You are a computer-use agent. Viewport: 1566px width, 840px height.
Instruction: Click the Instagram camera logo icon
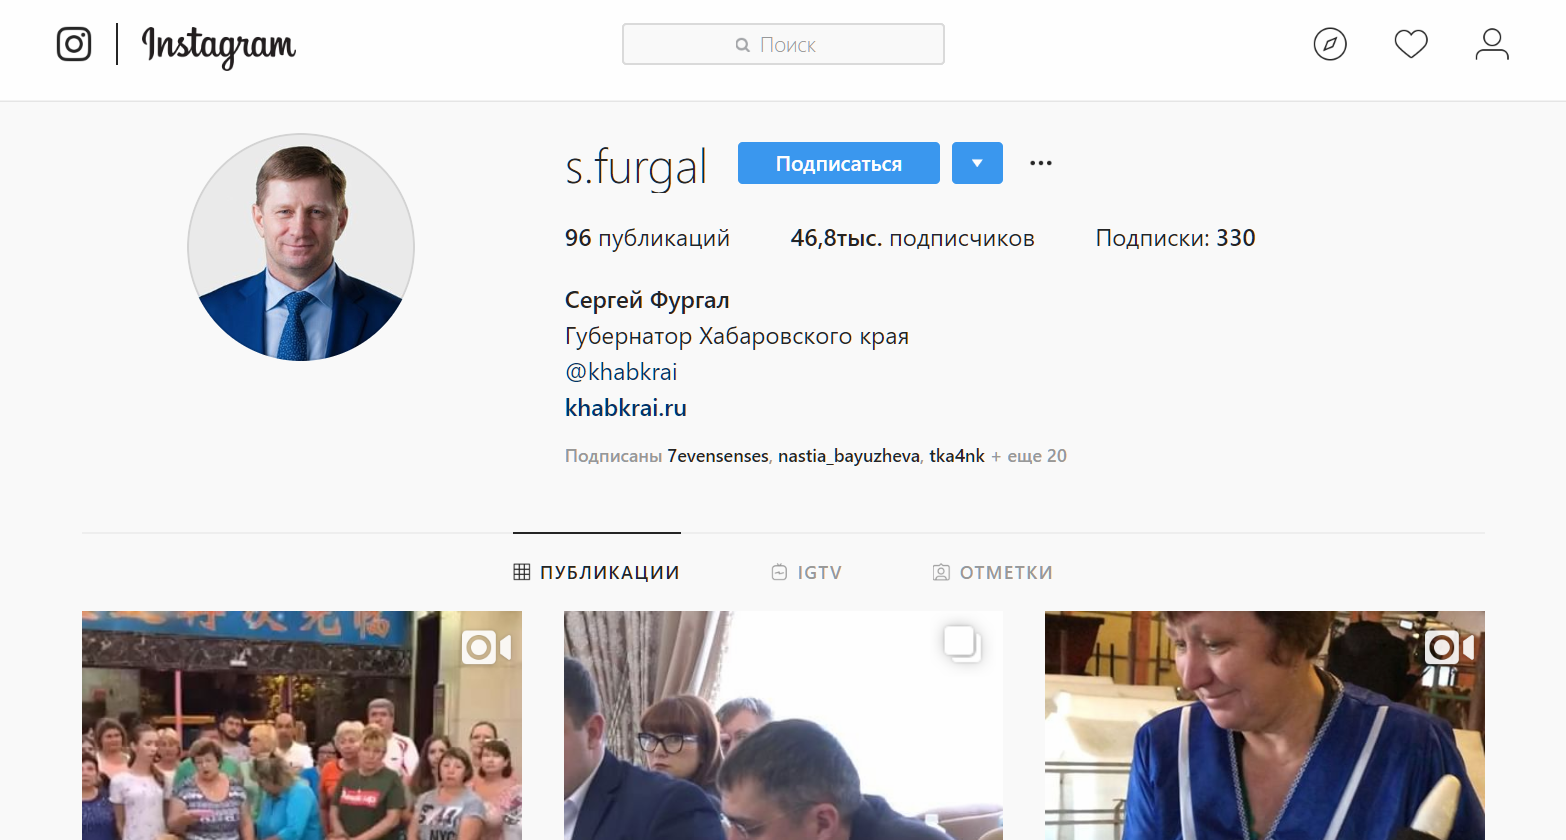(x=74, y=44)
